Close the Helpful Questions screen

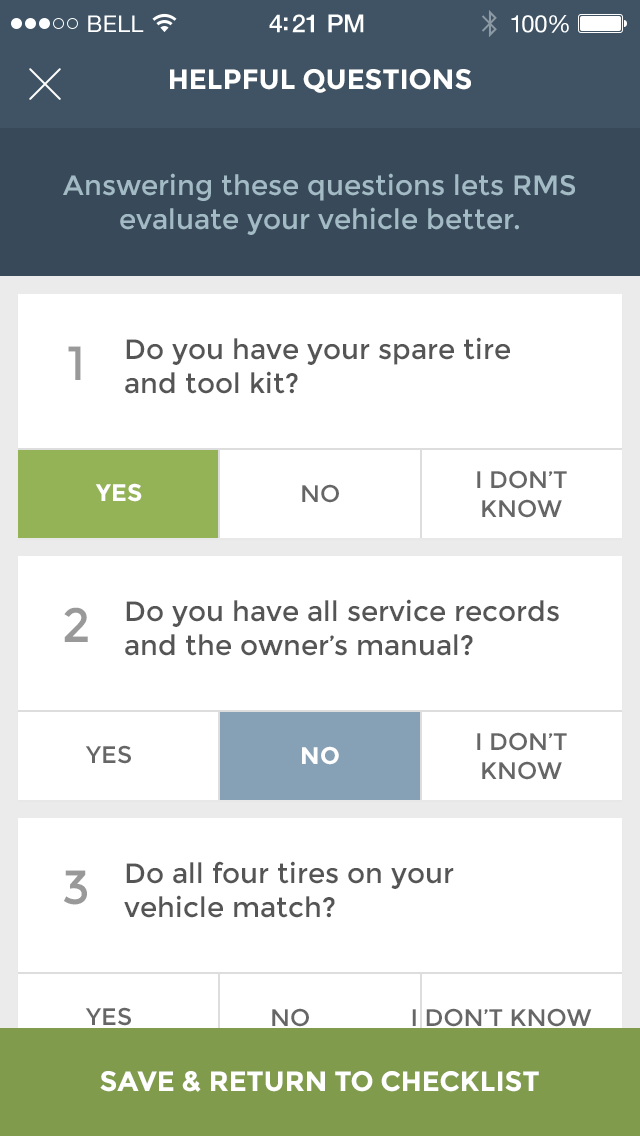point(45,84)
